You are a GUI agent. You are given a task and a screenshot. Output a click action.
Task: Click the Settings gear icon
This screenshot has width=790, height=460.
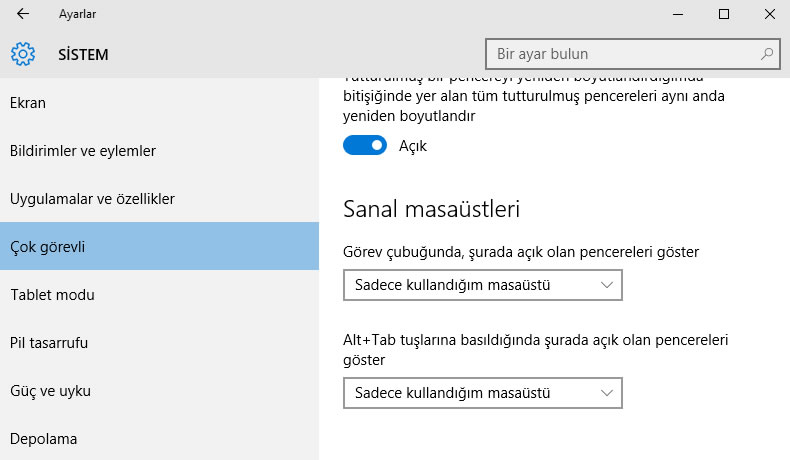[23, 54]
